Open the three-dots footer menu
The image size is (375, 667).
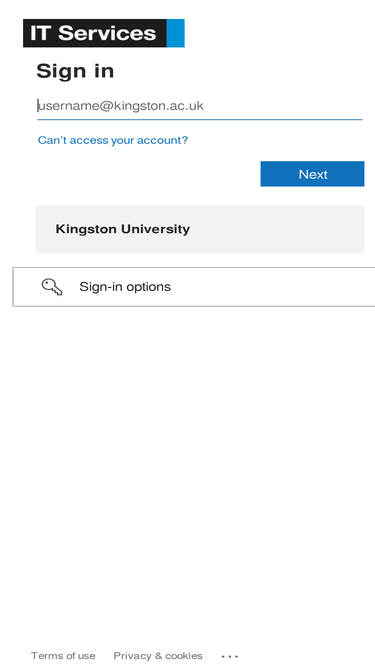coord(230,656)
